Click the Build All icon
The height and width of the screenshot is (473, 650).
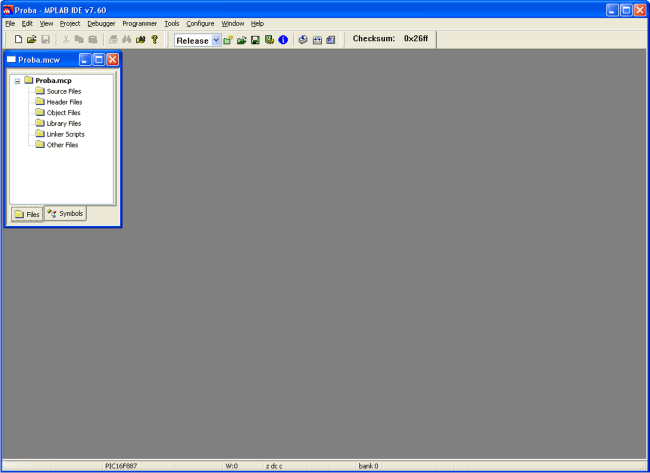pos(317,40)
